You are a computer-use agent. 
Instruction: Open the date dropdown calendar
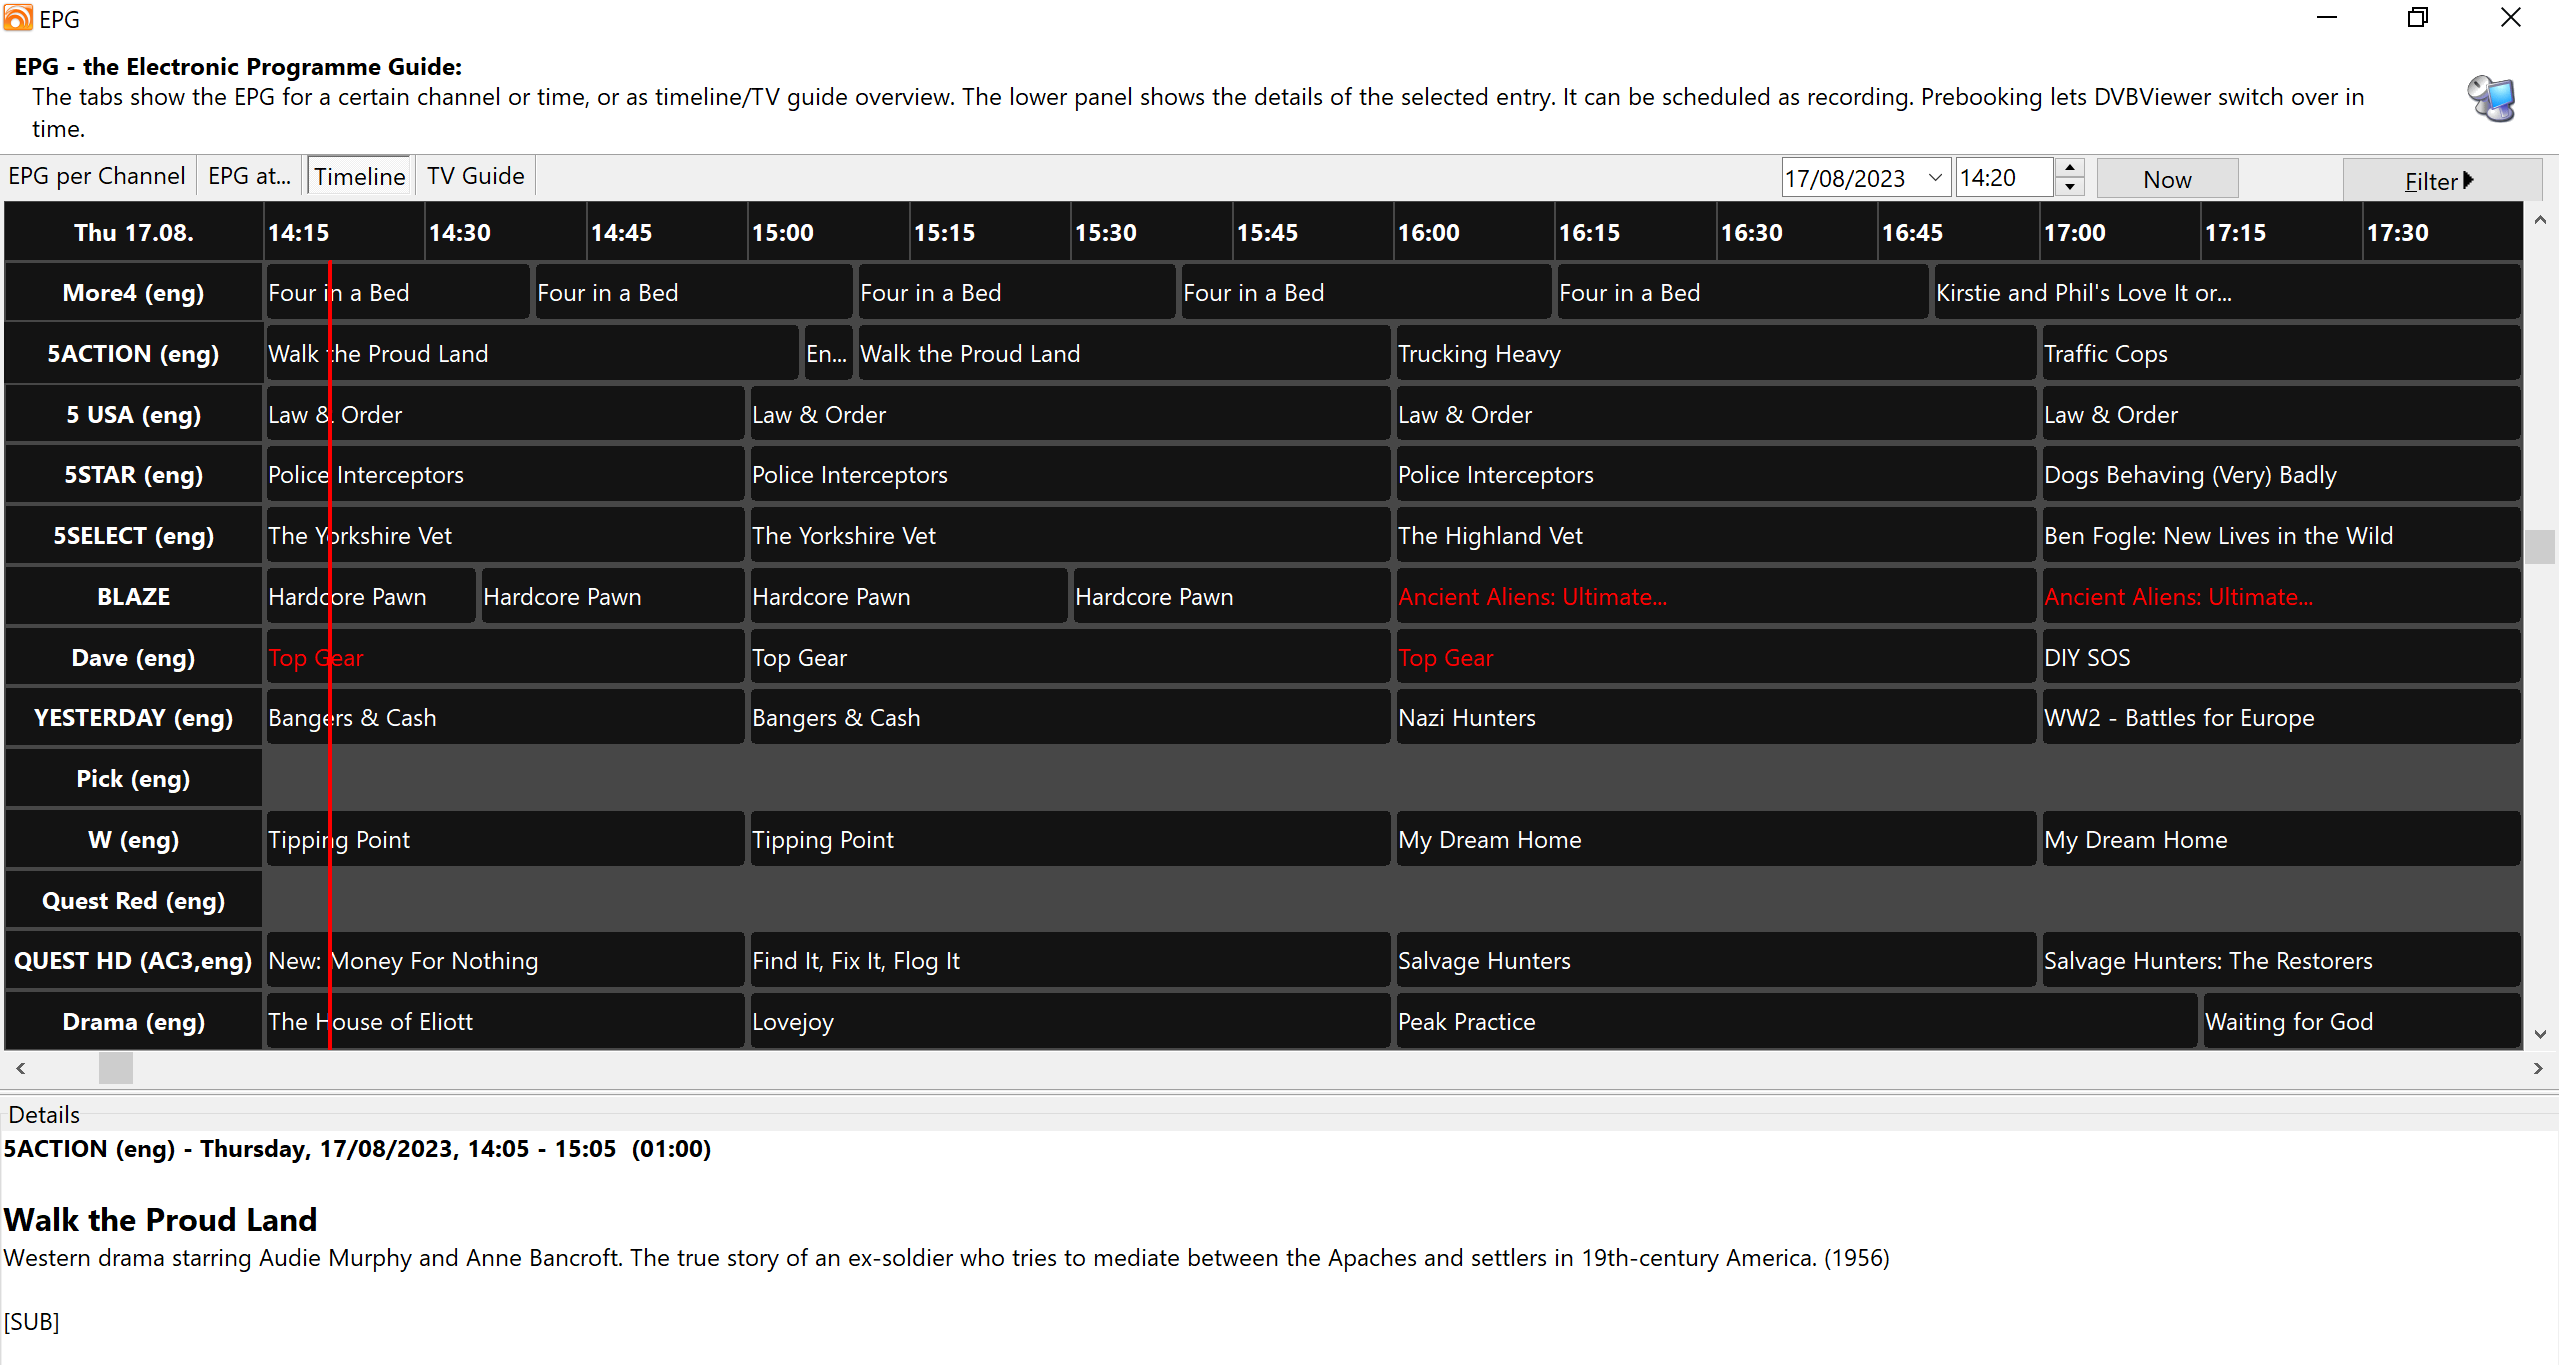pos(1935,178)
